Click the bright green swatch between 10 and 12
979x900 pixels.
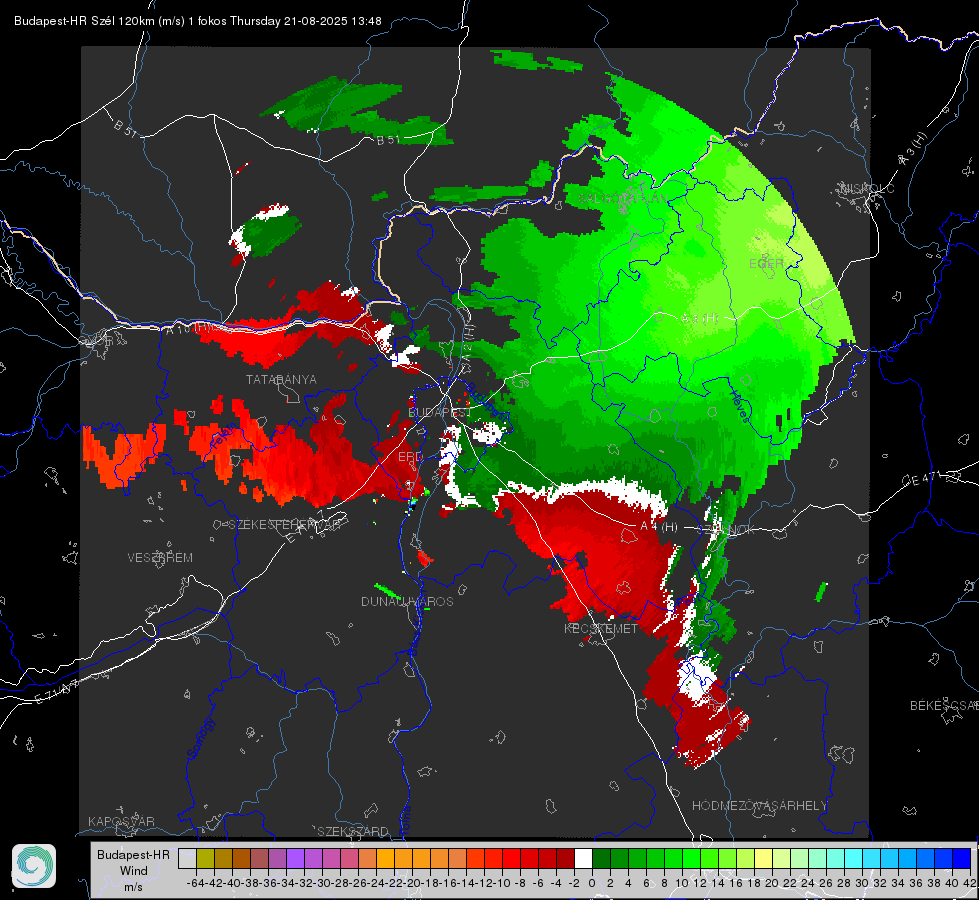pos(691,858)
